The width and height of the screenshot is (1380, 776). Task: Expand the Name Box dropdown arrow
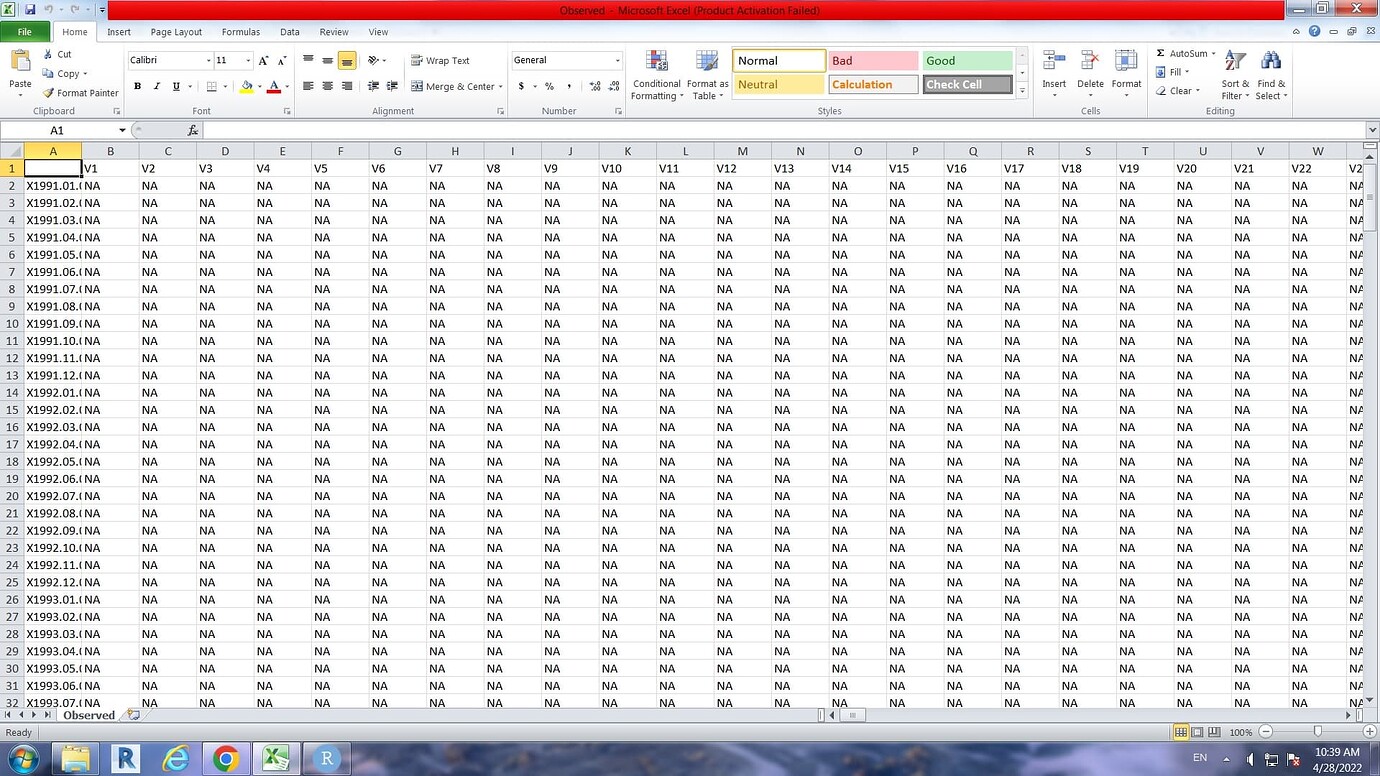[x=122, y=130]
